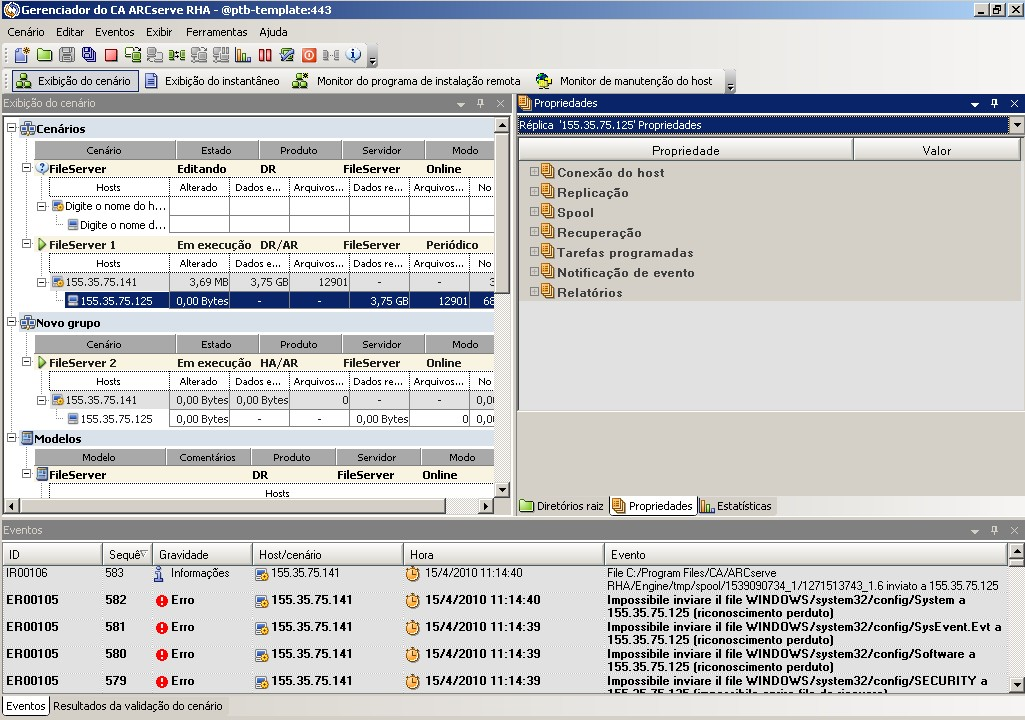Expand the Conexão do host property group
This screenshot has width=1025, height=720.
pos(535,172)
